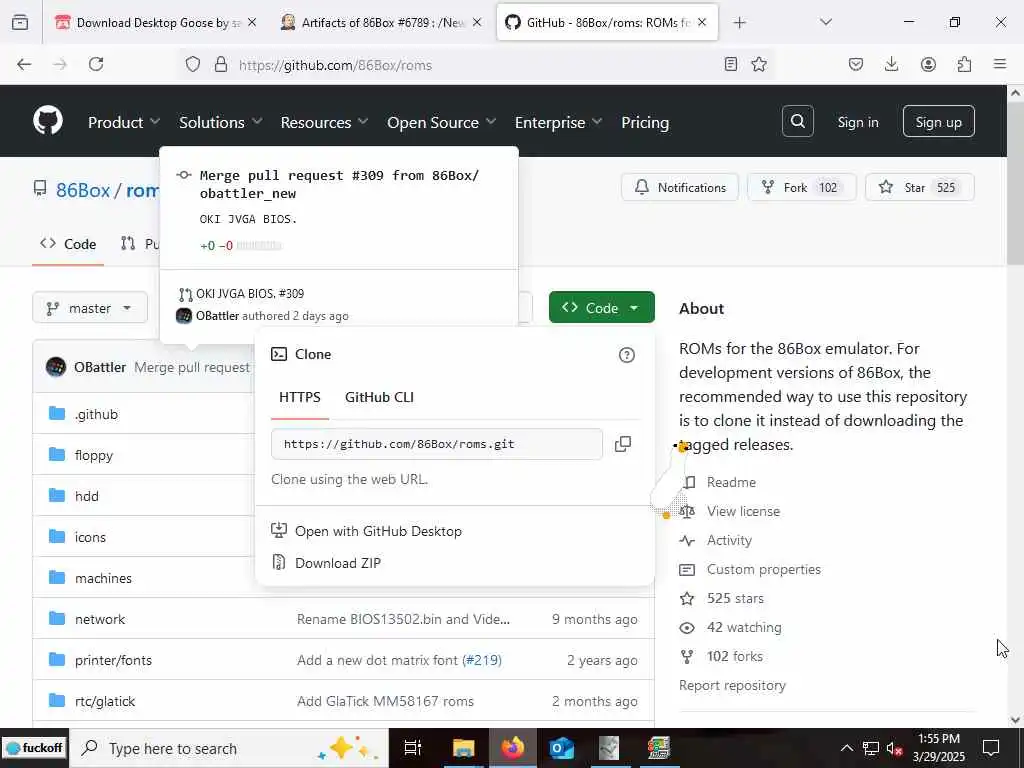1024x768 pixels.
Task: Open the master branch dropdown
Action: 90,308
